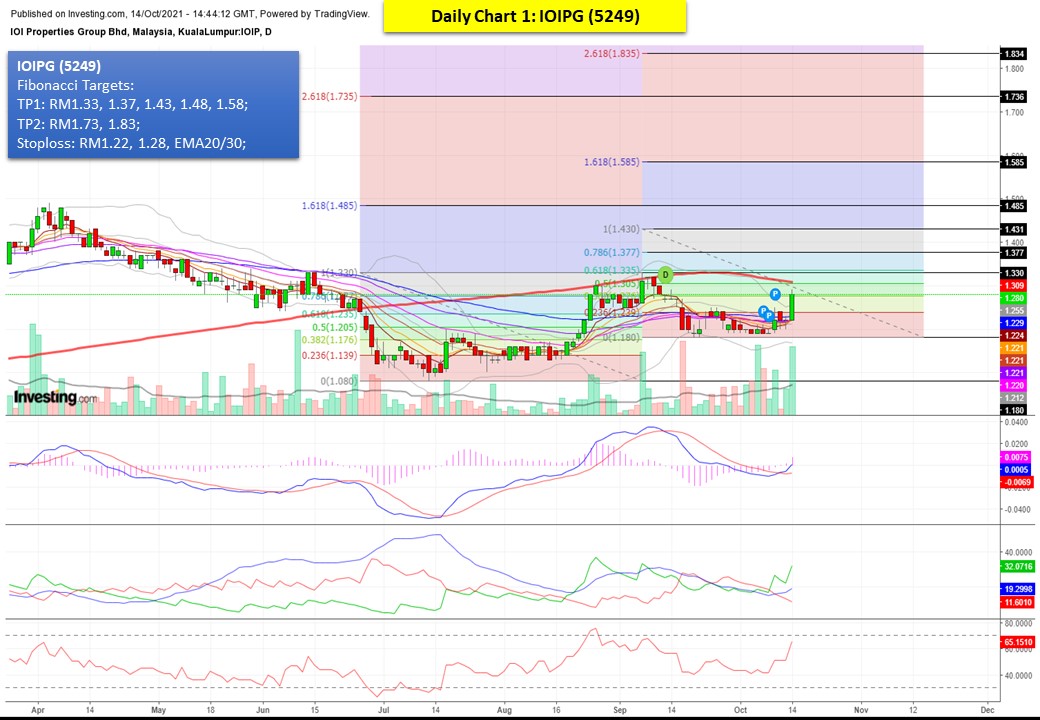
Task: Click the 1.736 price axis label
Action: point(1014,96)
